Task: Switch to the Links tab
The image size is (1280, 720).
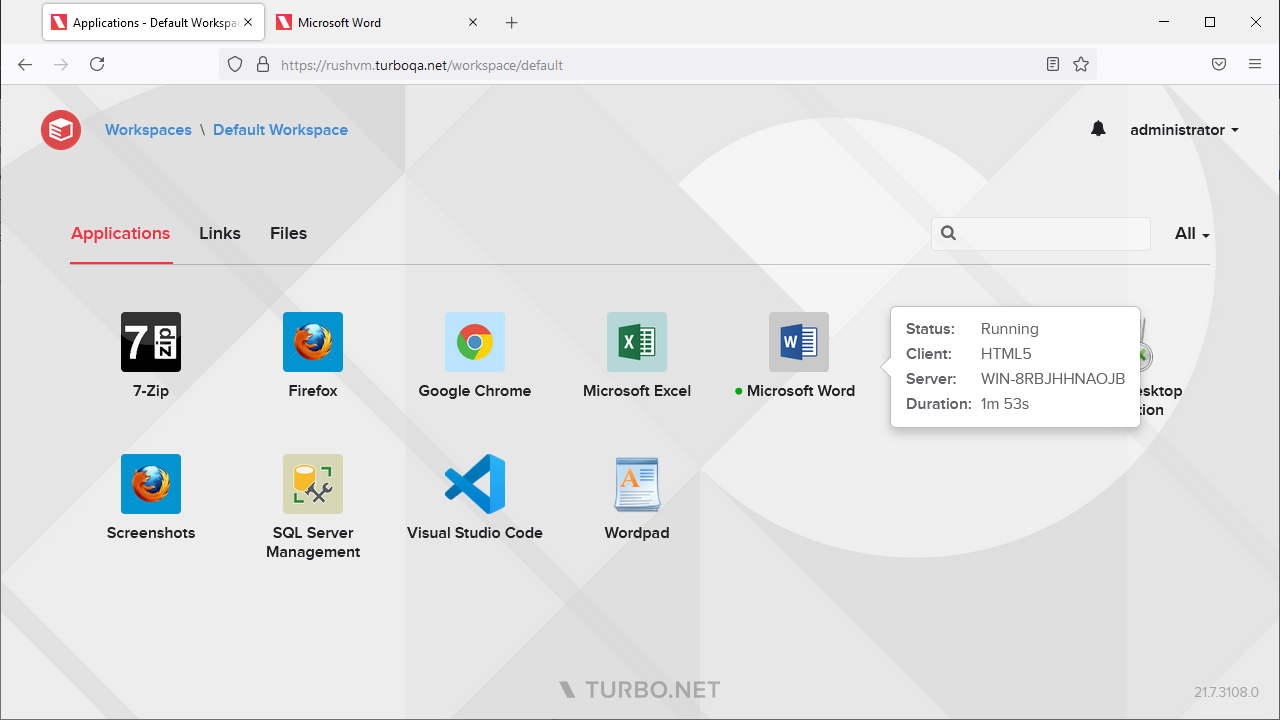Action: pos(220,233)
